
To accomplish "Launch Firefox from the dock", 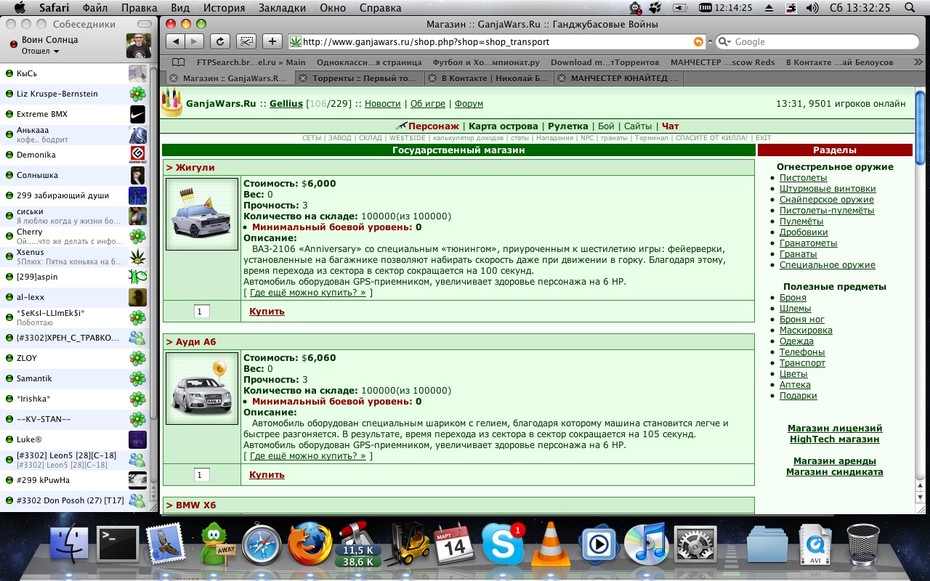I will tap(310, 543).
